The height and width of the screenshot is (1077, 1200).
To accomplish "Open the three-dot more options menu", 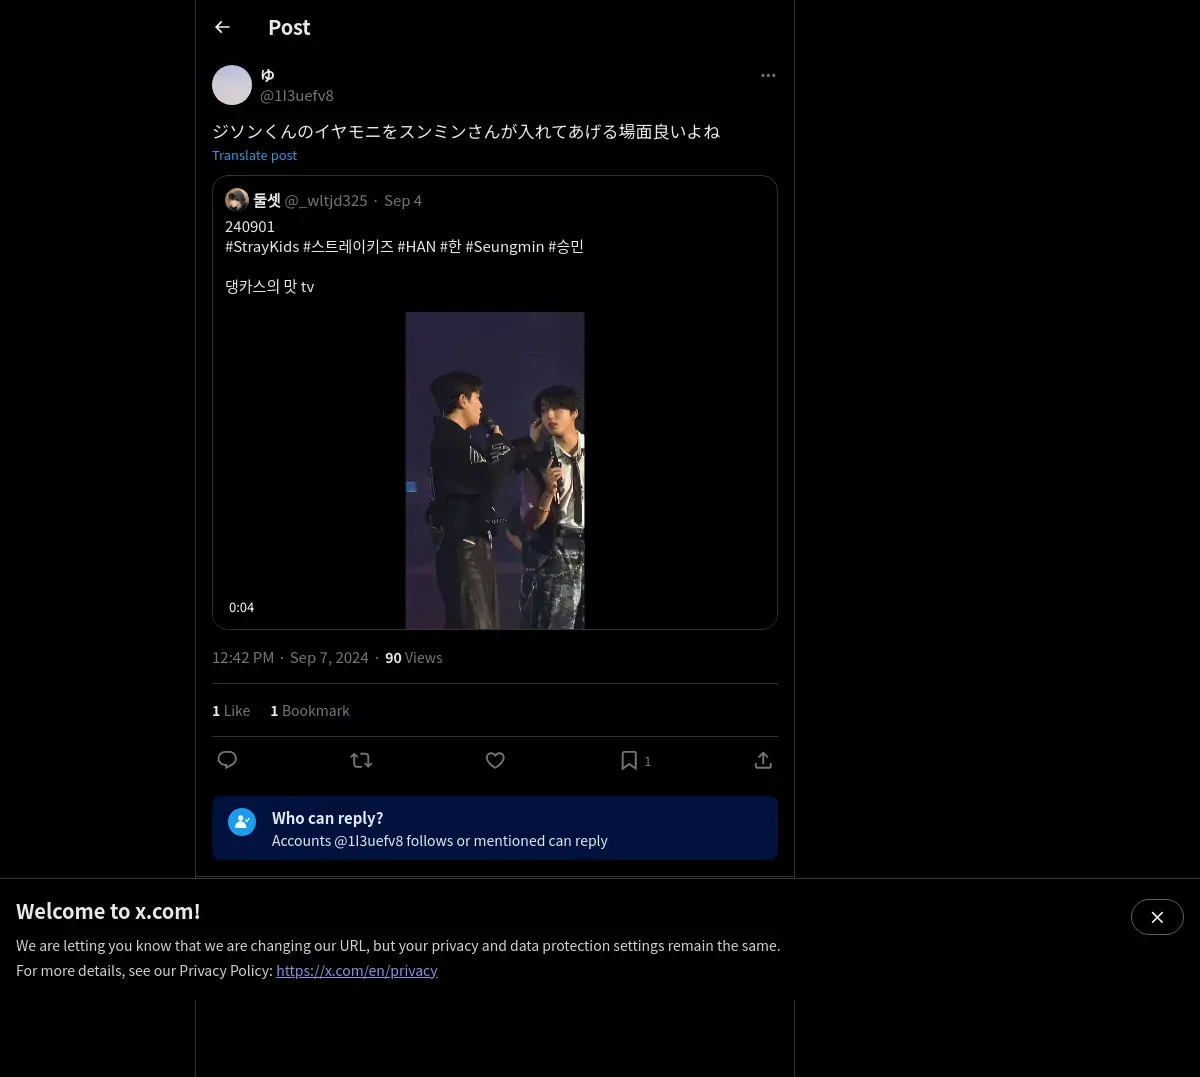I will (768, 75).
